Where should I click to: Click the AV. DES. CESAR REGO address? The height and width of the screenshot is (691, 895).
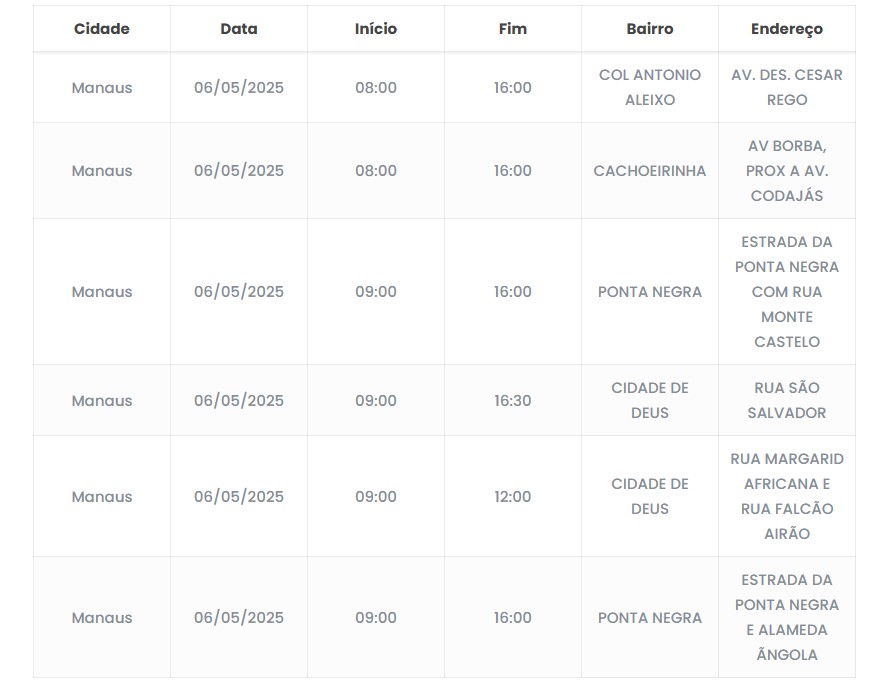(787, 87)
